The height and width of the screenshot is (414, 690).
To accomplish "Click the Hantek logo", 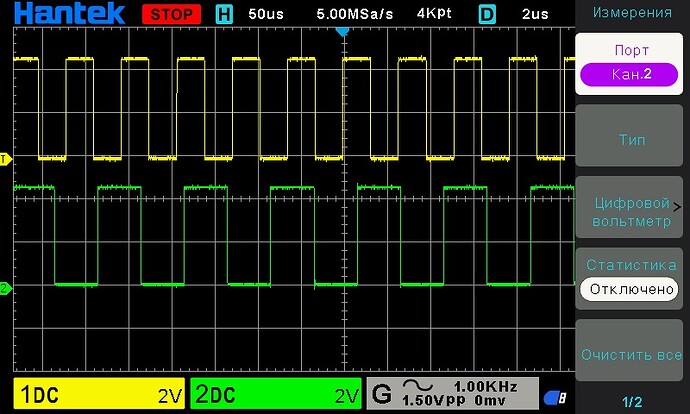I will click(70, 14).
